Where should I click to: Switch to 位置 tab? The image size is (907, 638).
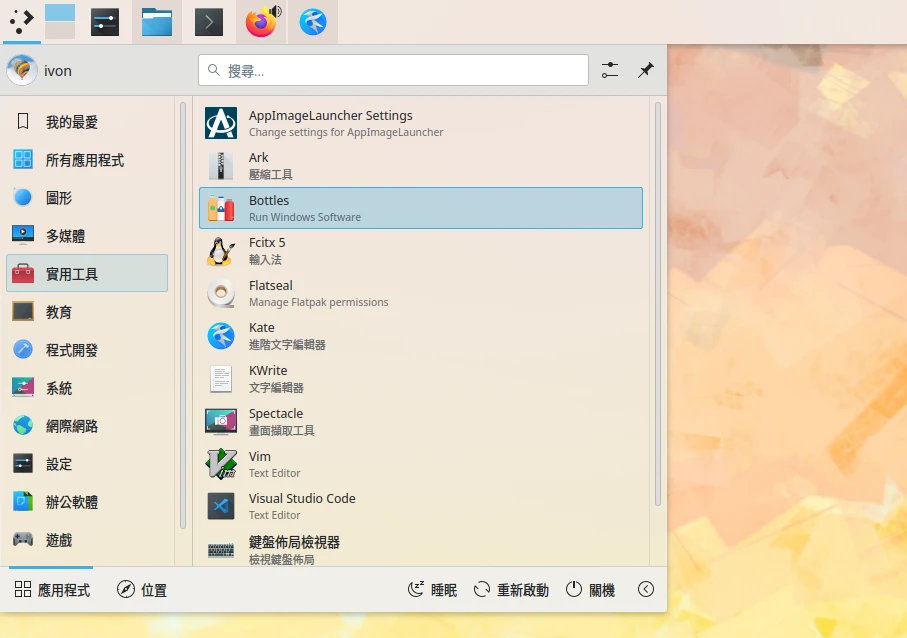(142, 590)
